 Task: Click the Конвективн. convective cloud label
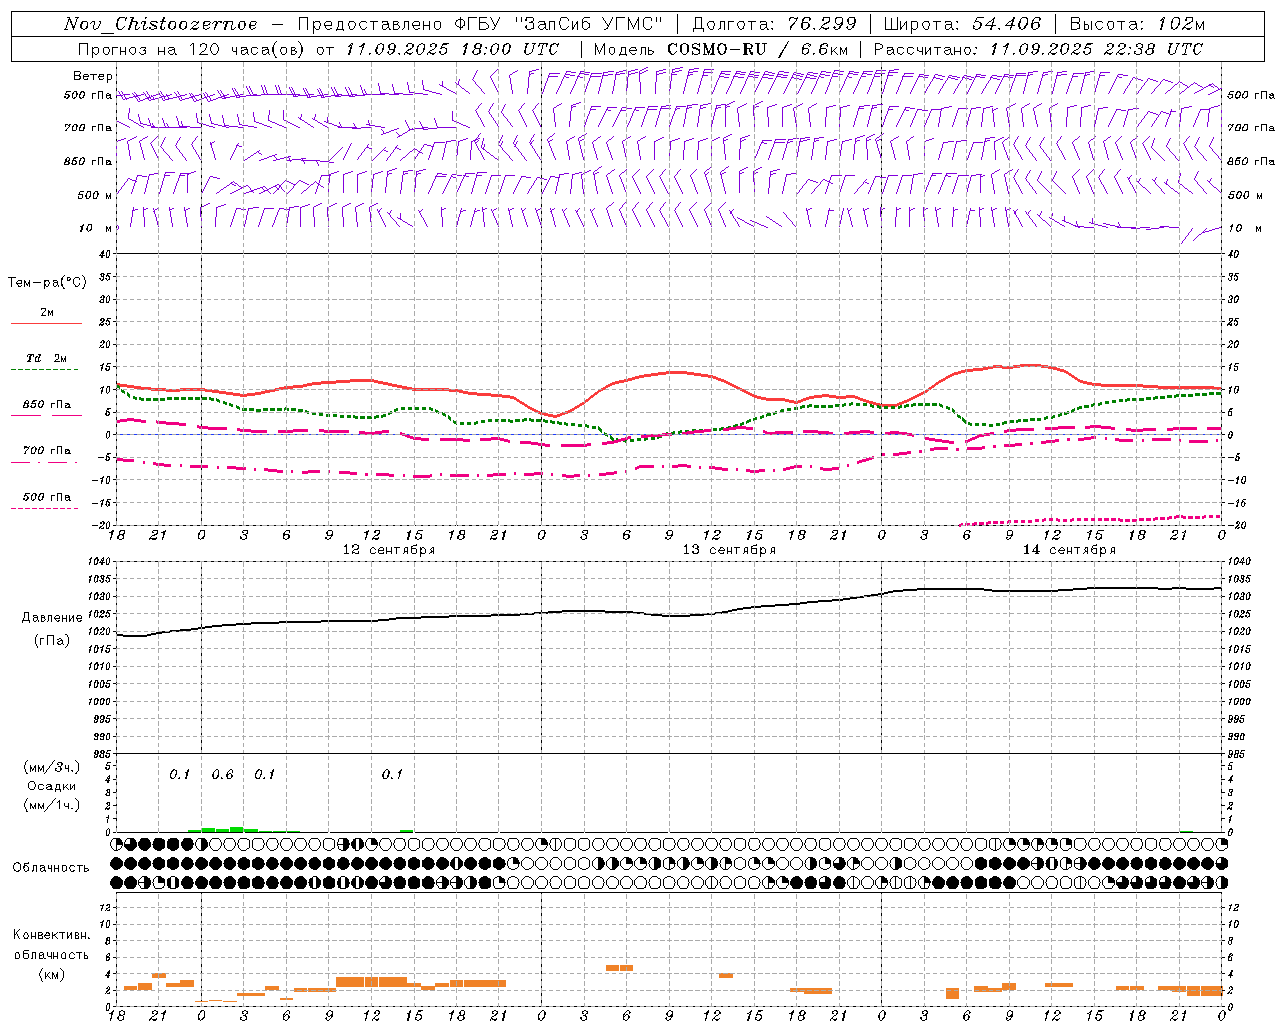tap(52, 935)
